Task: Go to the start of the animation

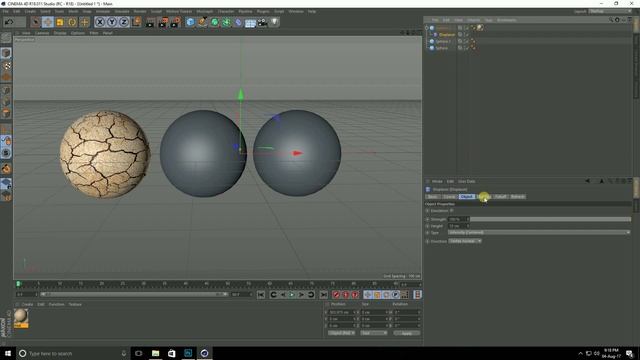Action: click(261, 295)
